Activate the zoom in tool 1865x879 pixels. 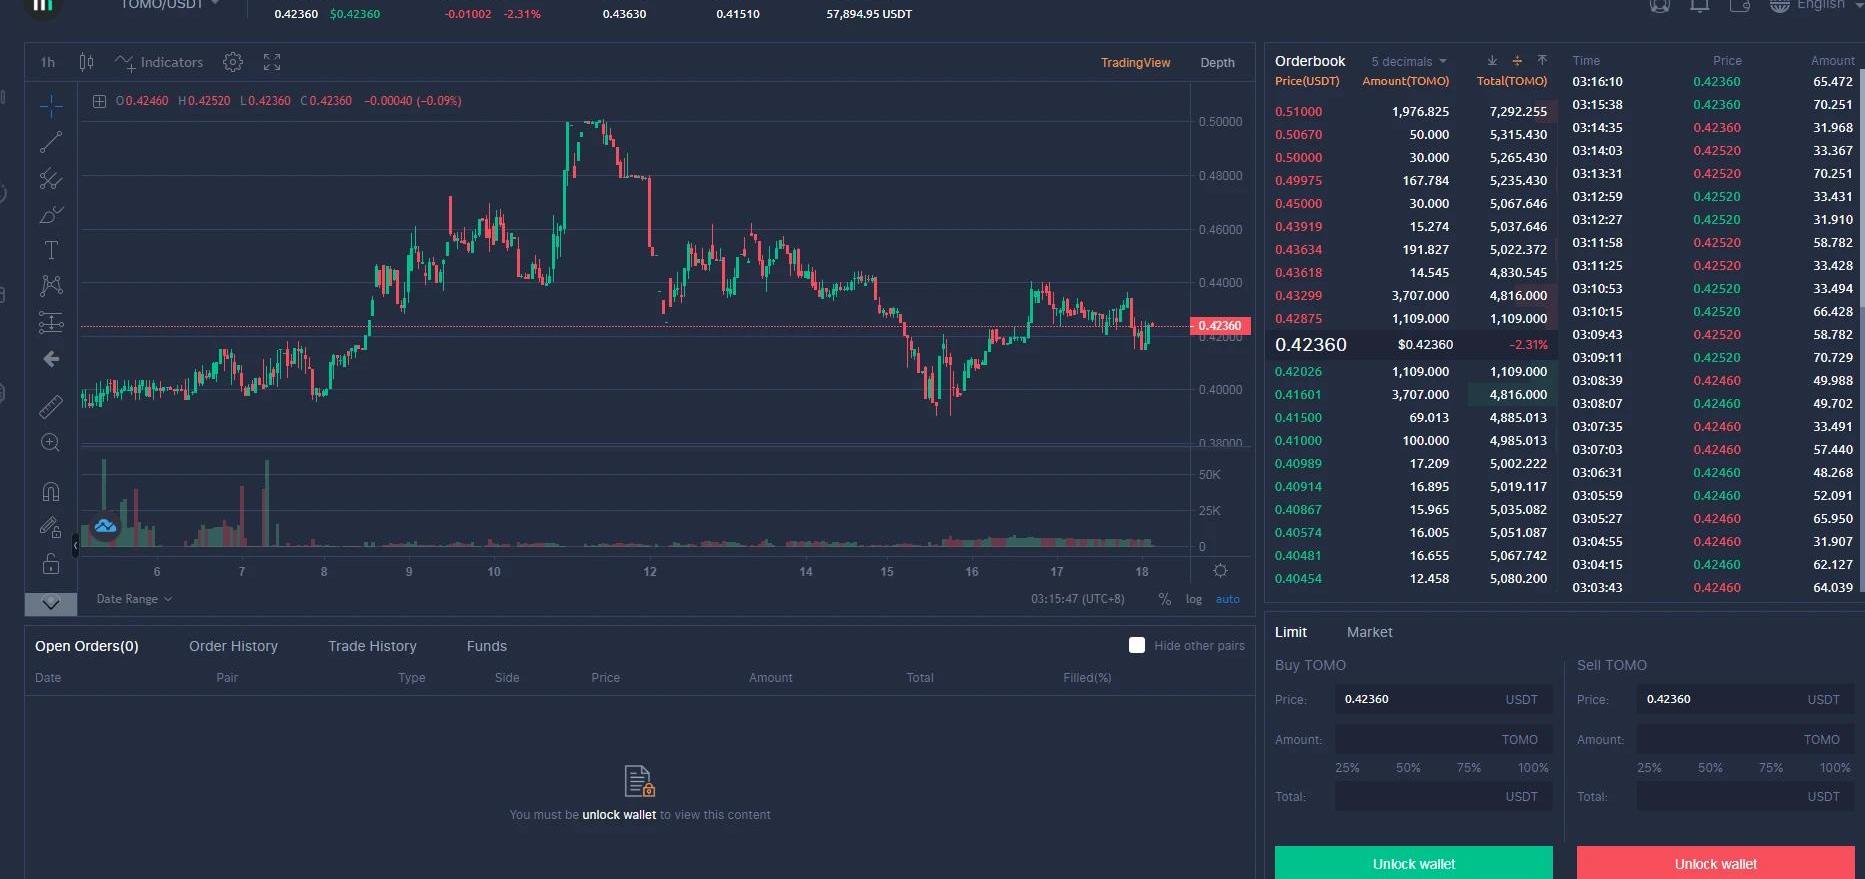[x=51, y=443]
